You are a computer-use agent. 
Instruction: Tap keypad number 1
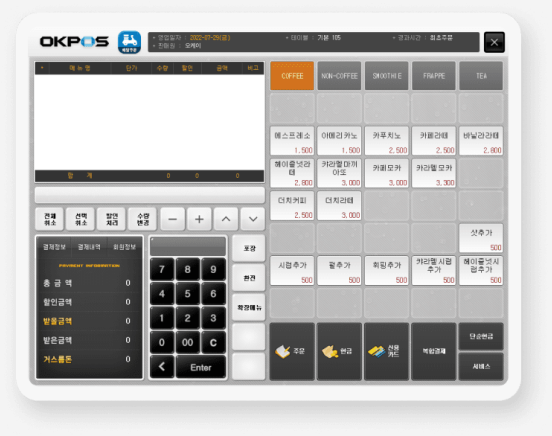(162, 318)
